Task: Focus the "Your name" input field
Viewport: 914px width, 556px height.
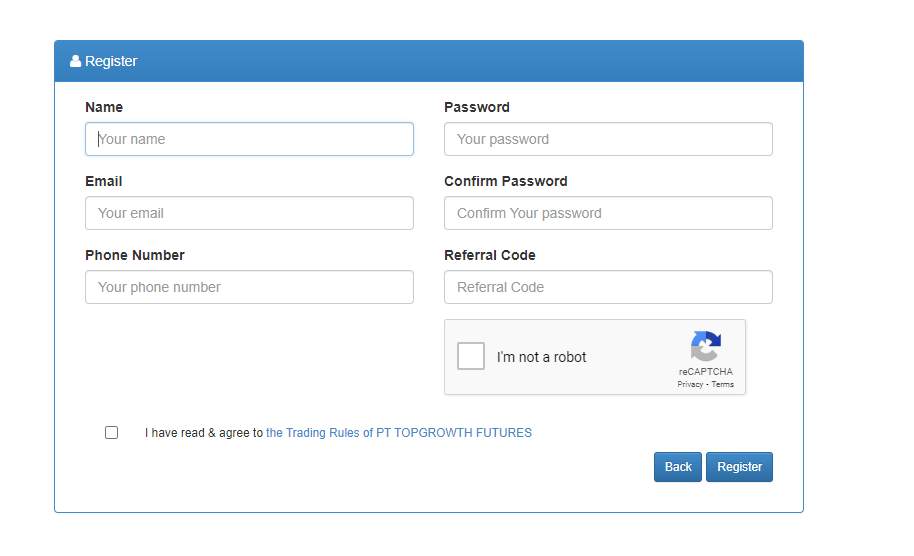Action: [249, 139]
